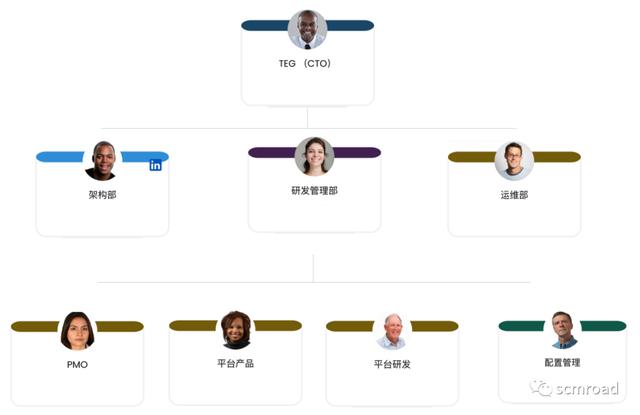The height and width of the screenshot is (415, 640).
Task: Open the 架构部 department label
Action: [102, 195]
